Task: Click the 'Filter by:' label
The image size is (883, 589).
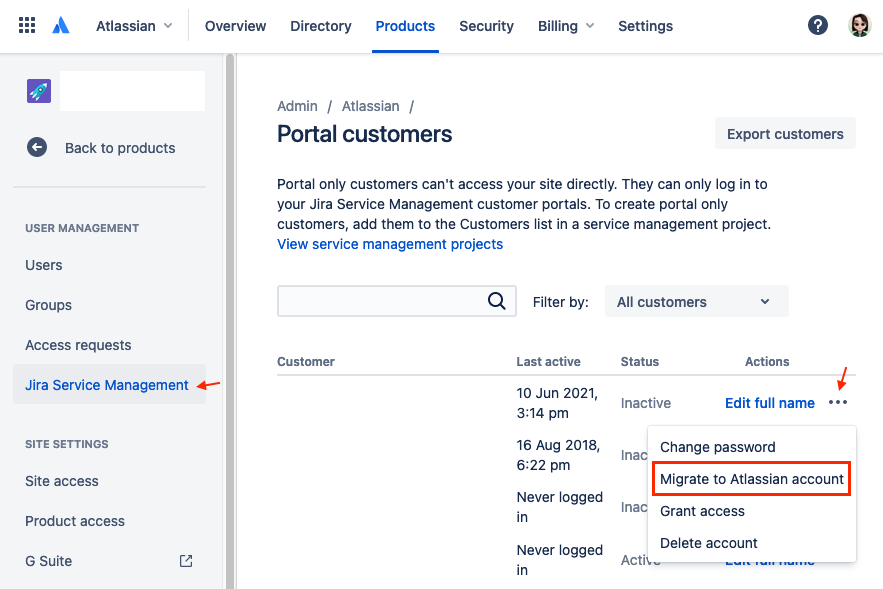Action: click(x=560, y=302)
